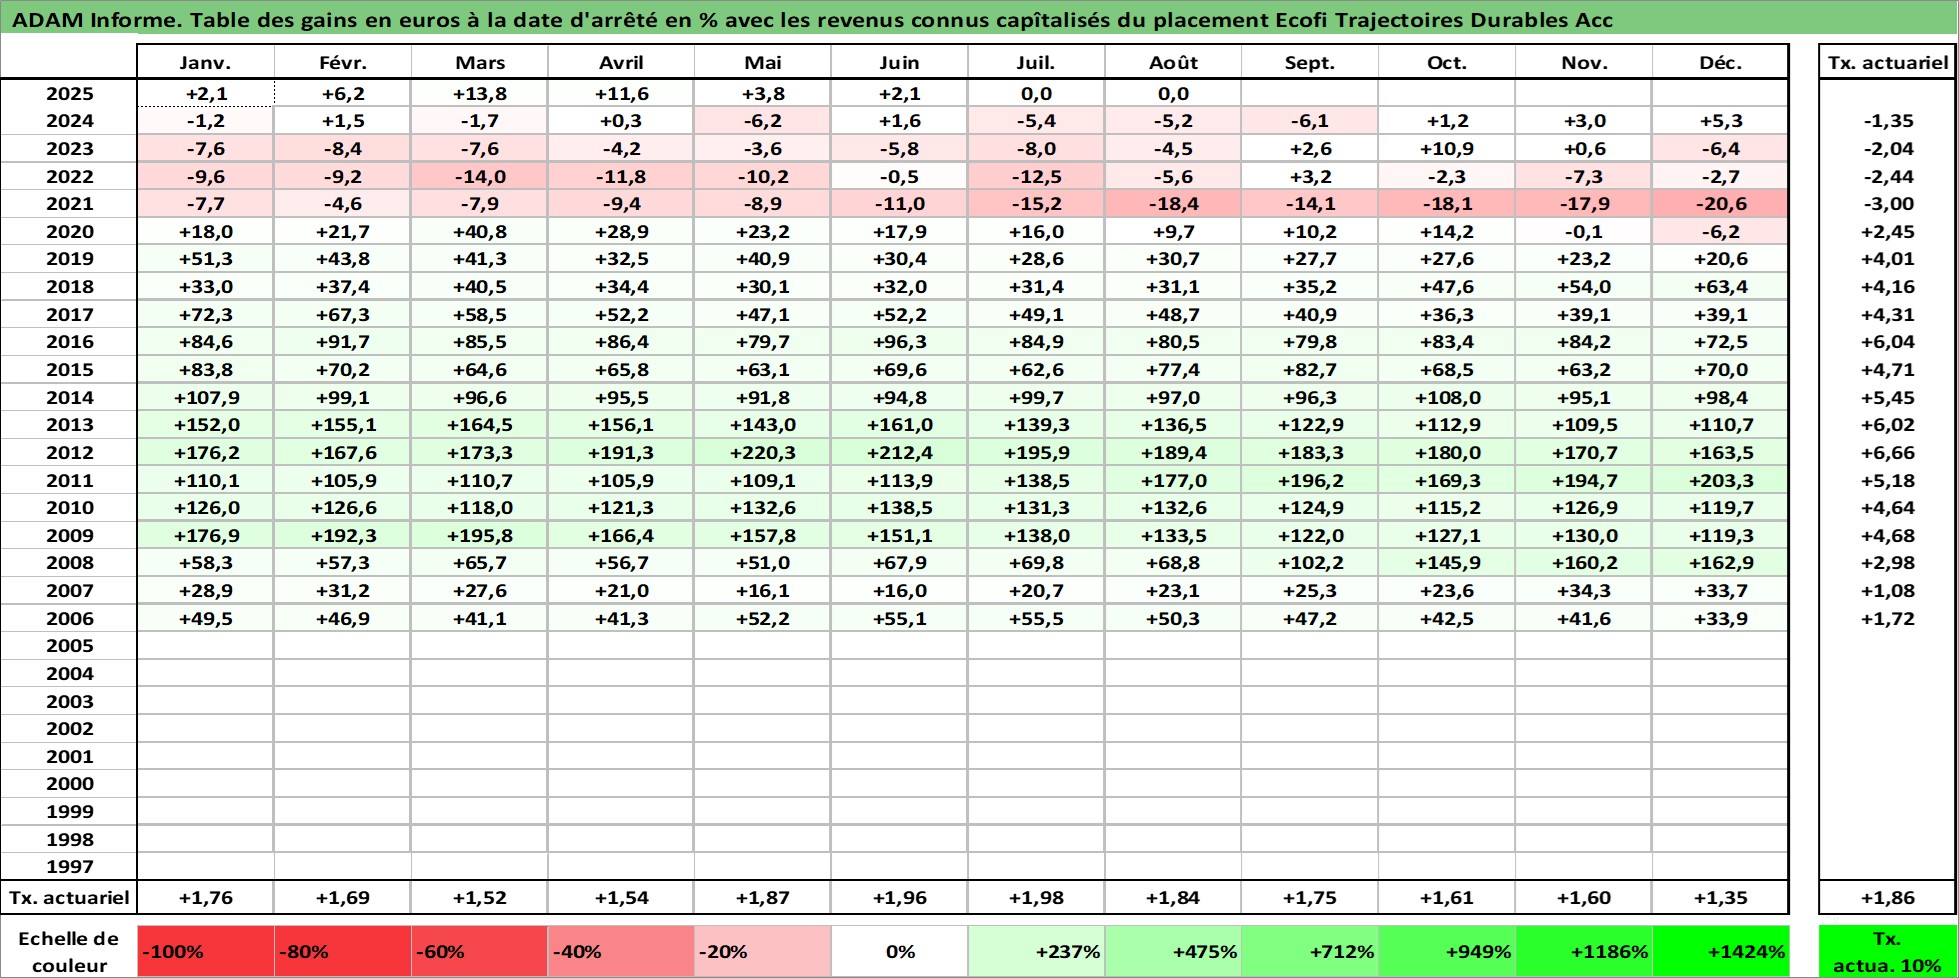Click monthly actuarial rate +1,98 for July
The width and height of the screenshot is (1959, 978).
point(1036,897)
